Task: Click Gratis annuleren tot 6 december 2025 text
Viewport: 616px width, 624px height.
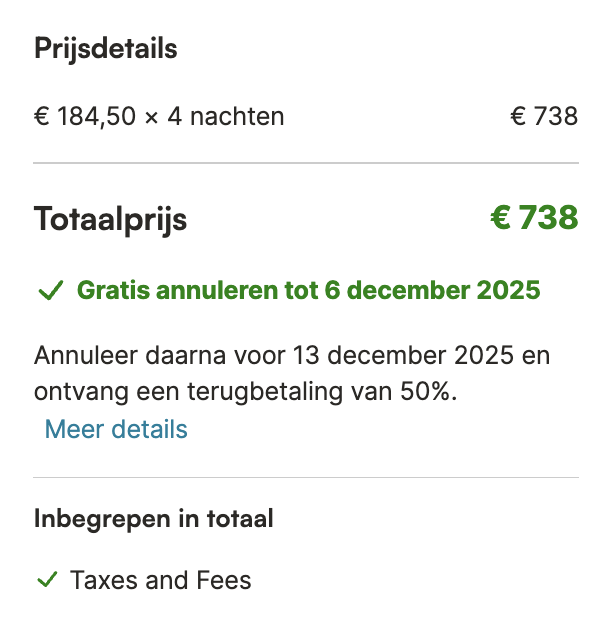Action: [309, 291]
